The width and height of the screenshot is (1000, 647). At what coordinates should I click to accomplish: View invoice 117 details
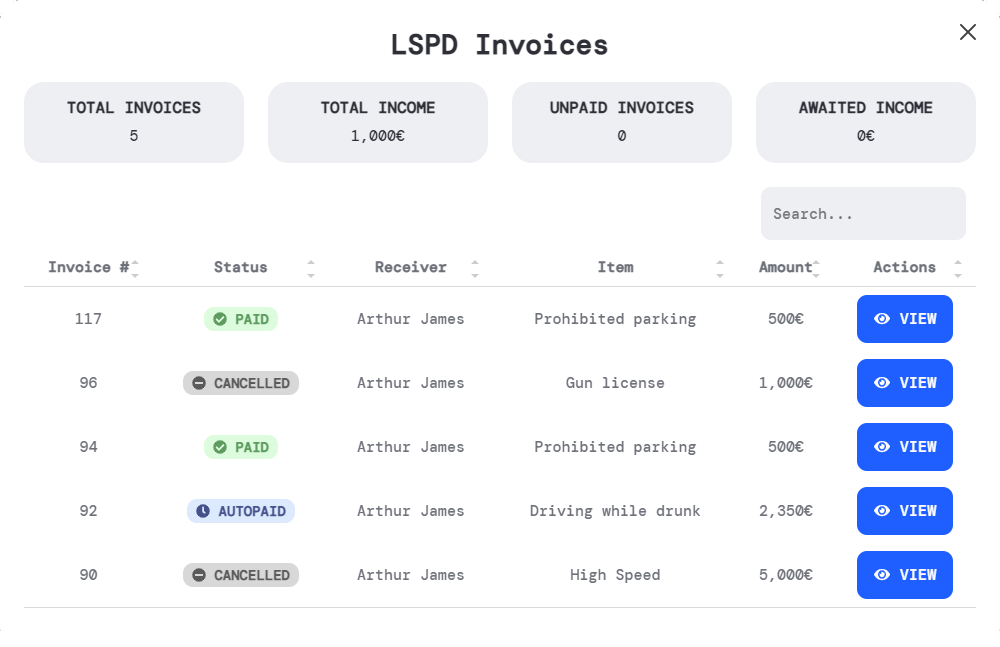[x=904, y=319]
